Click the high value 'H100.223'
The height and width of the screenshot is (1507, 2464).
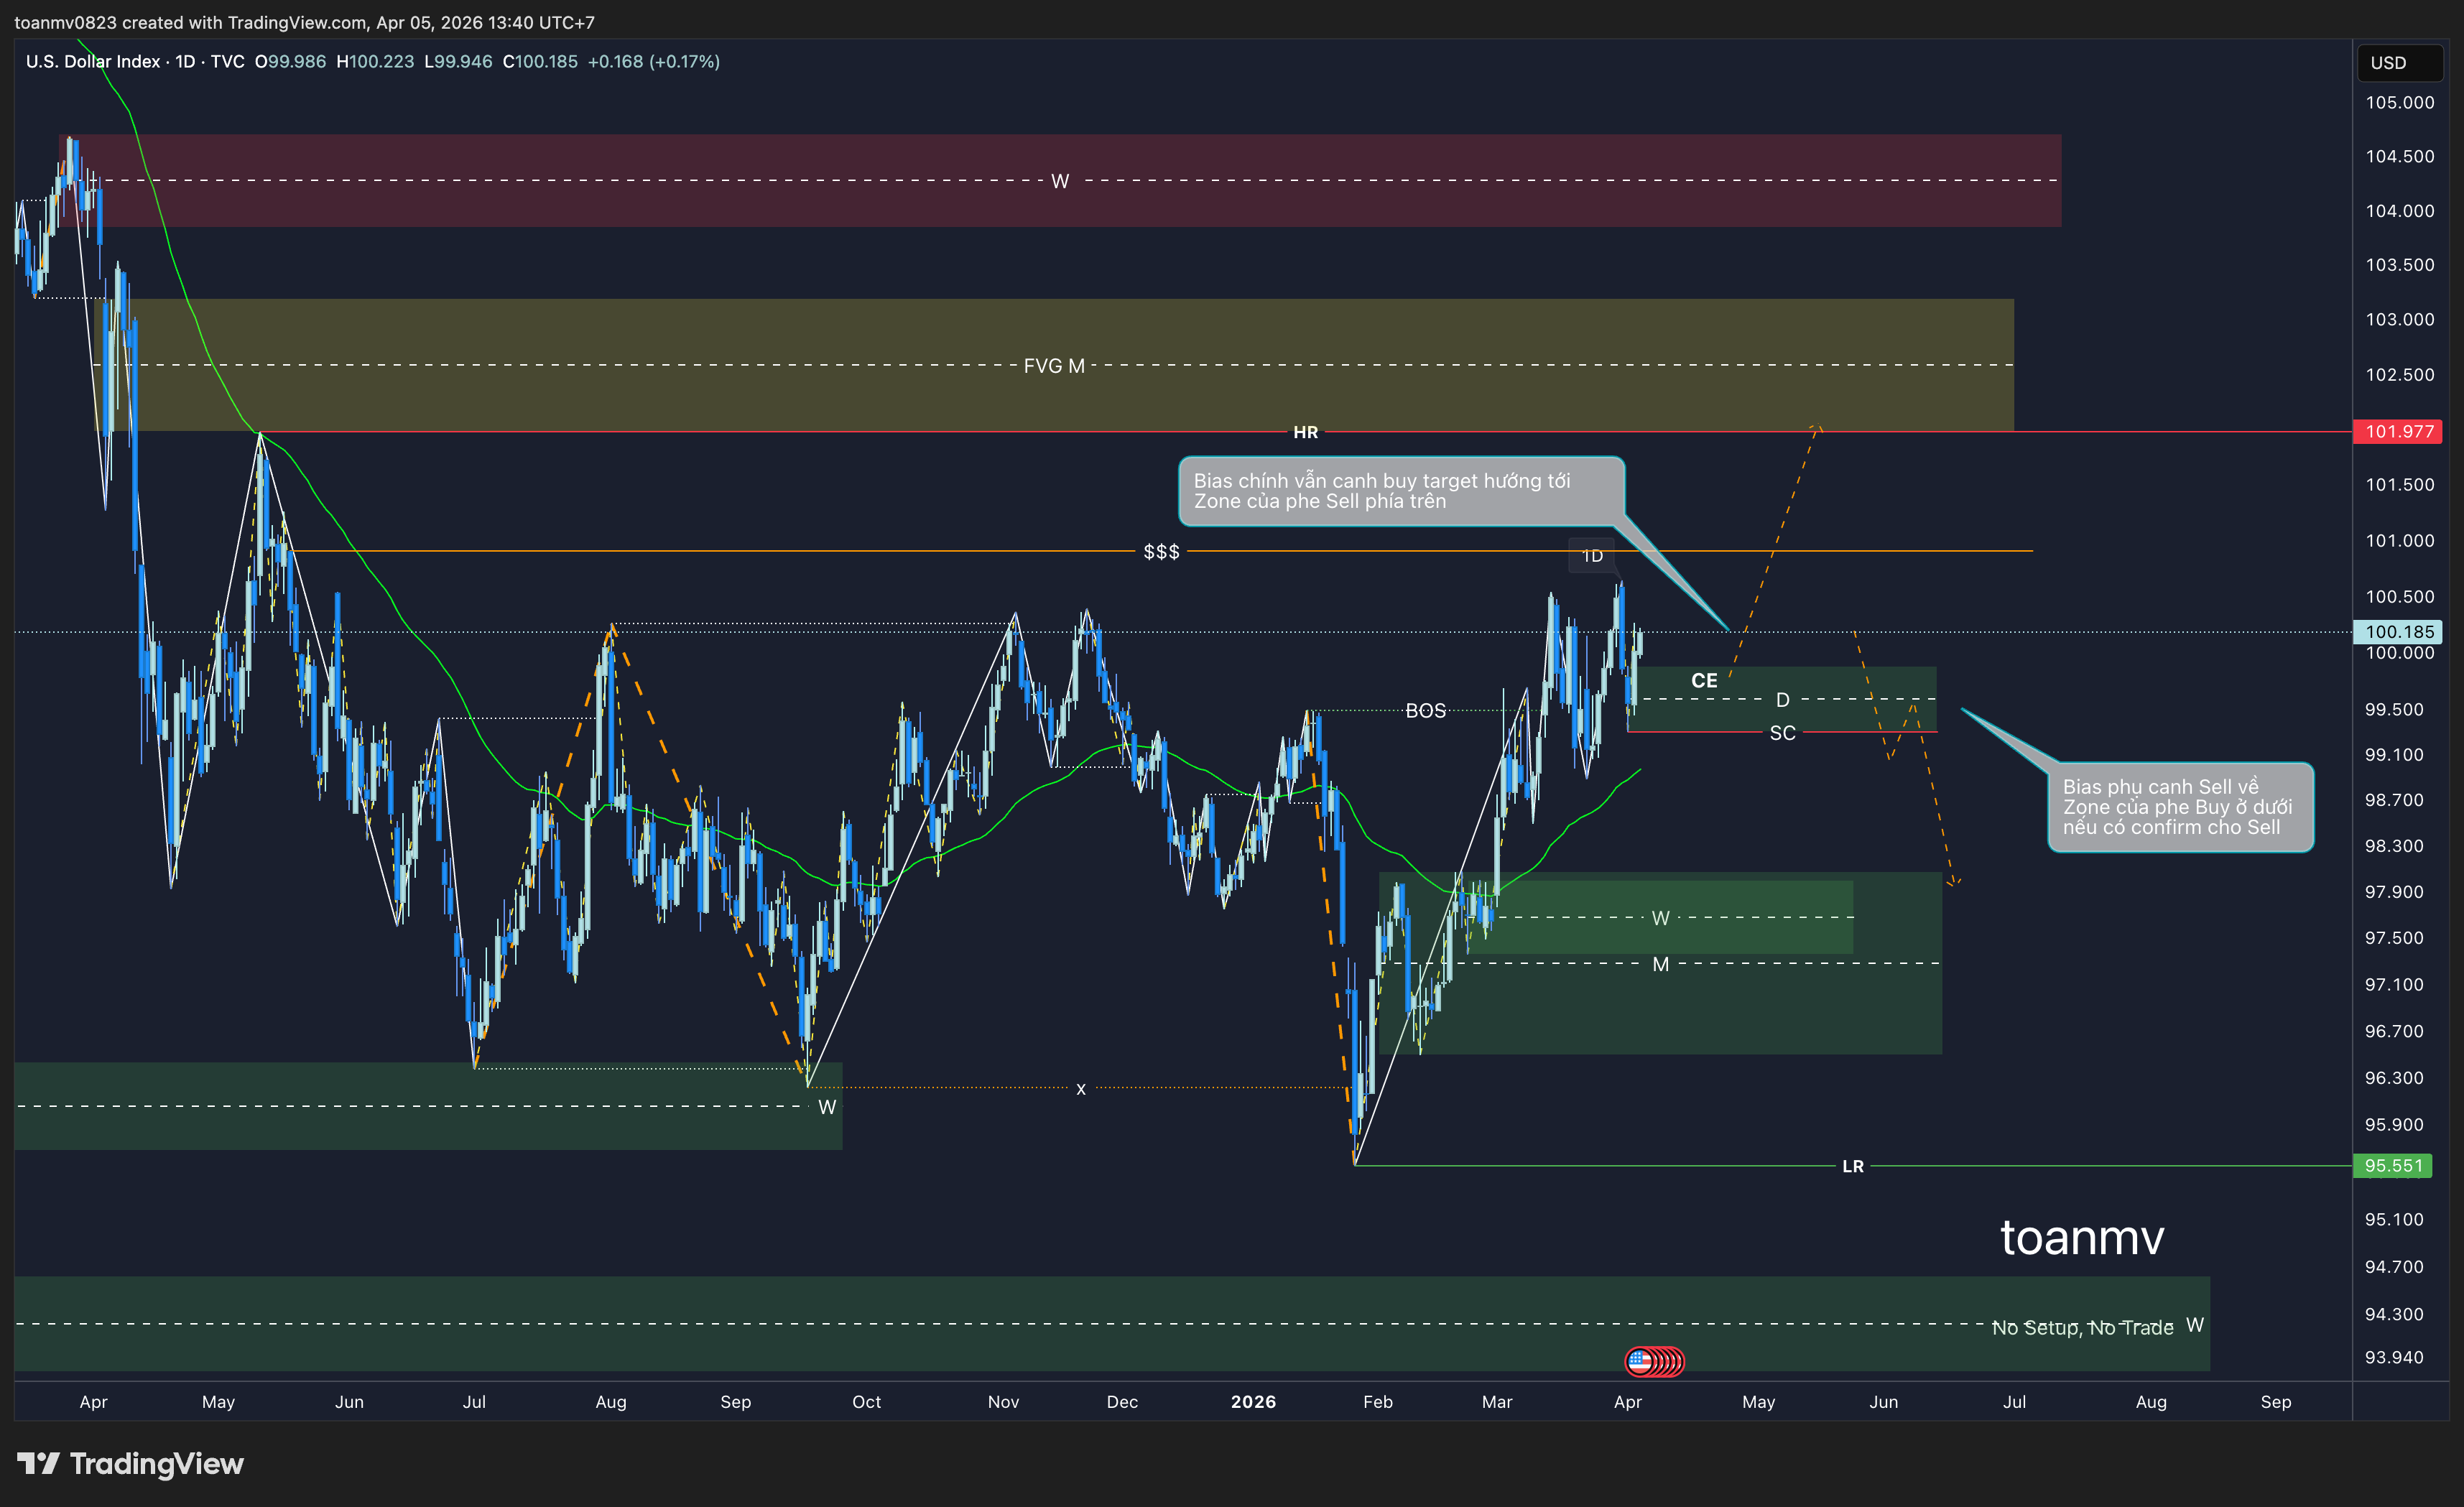(375, 61)
